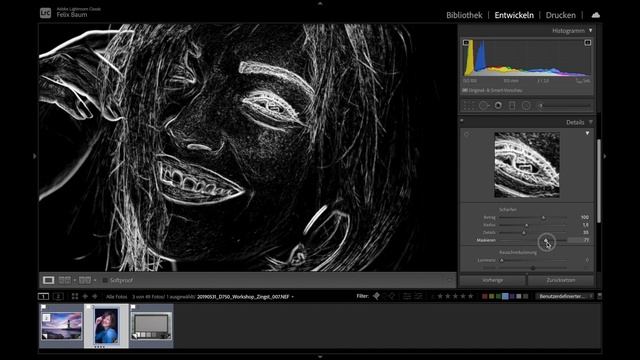Select the Crop Overlay tool

469,106
